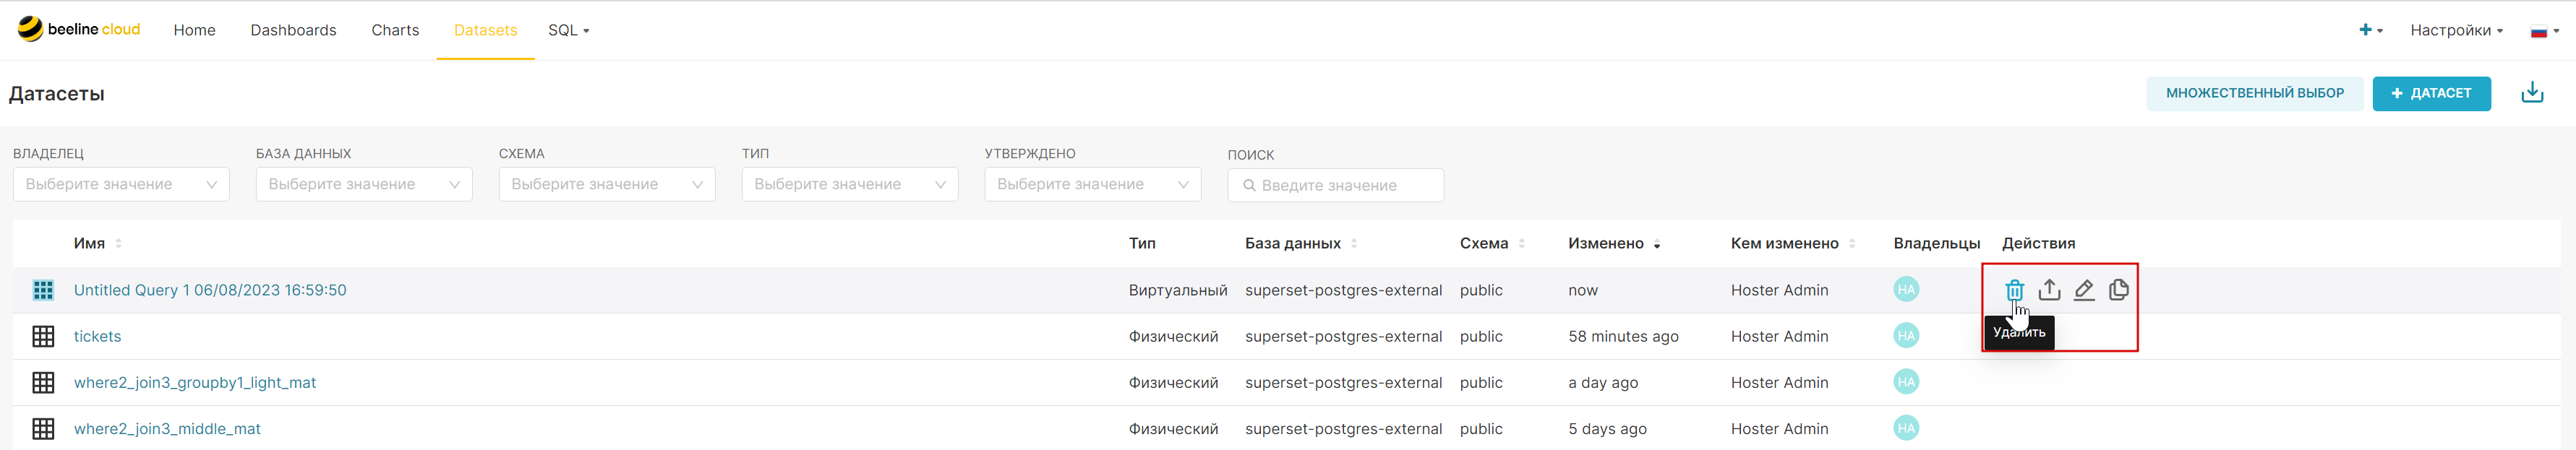Click the table icon beside where2_join3_middle_mat
The width and height of the screenshot is (2576, 450).
pyautogui.click(x=43, y=428)
